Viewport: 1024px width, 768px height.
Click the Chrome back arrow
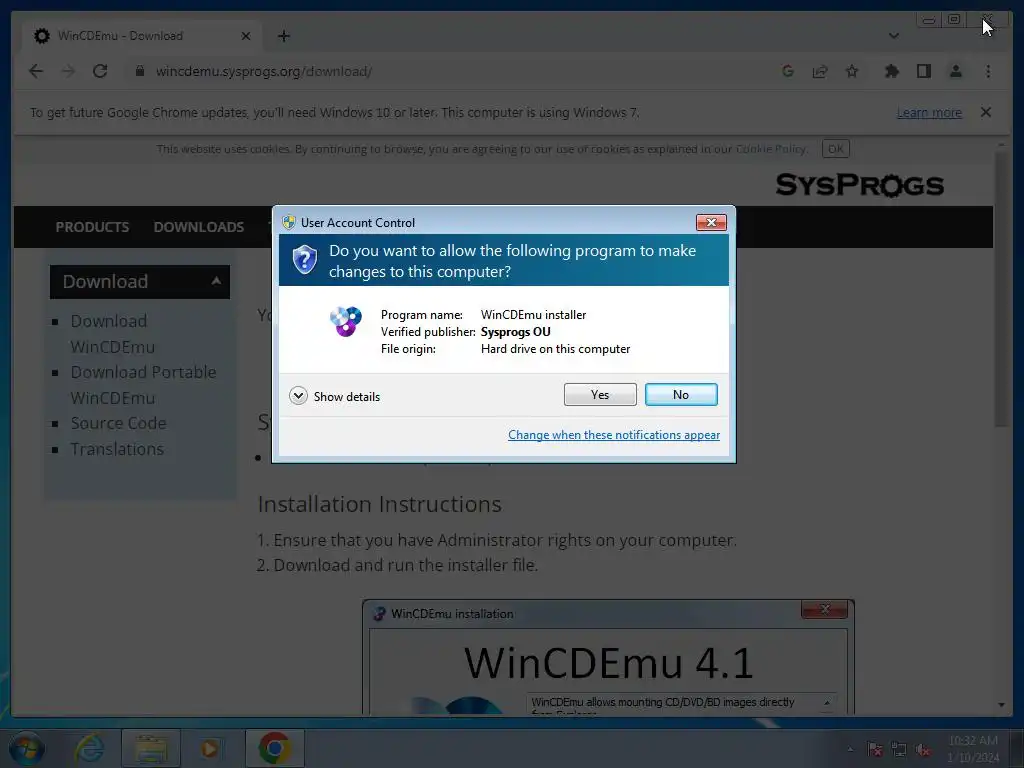[36, 71]
